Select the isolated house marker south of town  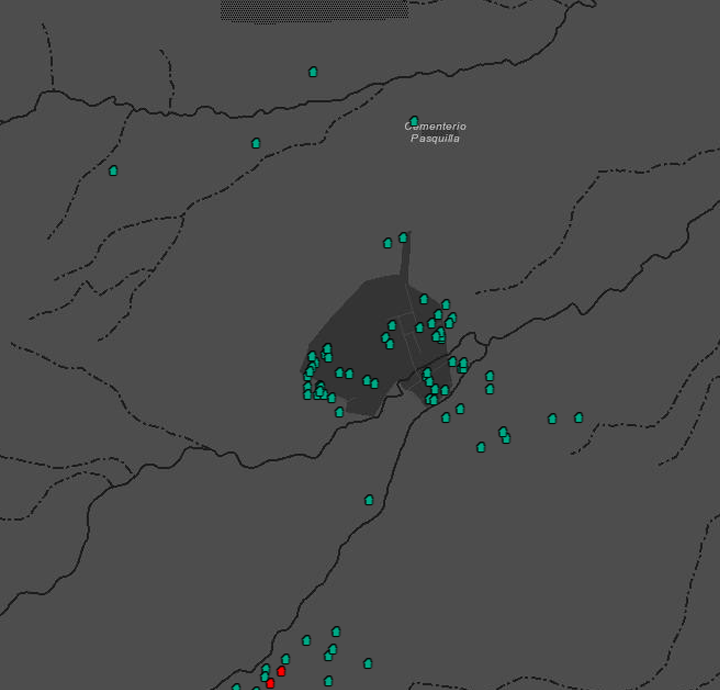pyautogui.click(x=369, y=500)
